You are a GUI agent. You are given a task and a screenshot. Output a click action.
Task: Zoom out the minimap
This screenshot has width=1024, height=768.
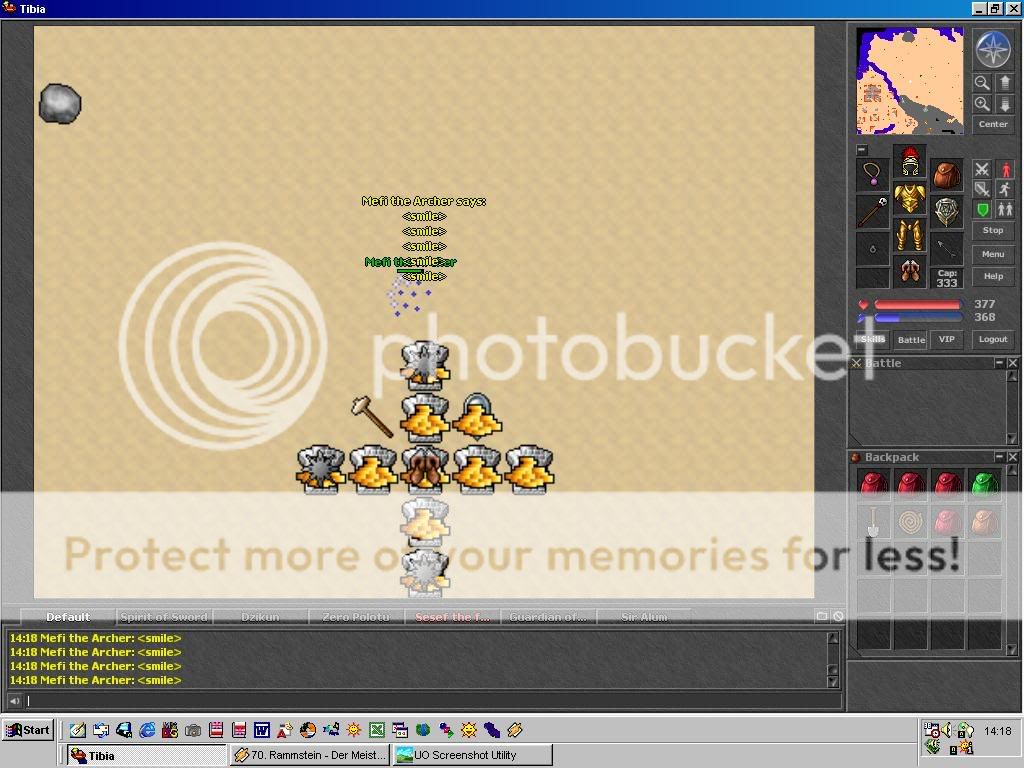[x=982, y=83]
